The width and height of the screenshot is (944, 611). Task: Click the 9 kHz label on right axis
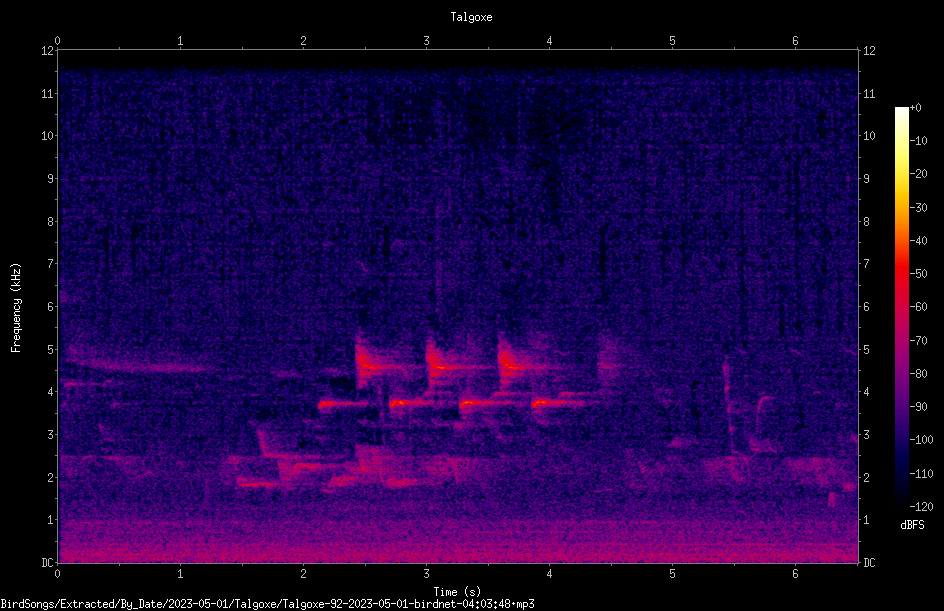pos(866,178)
